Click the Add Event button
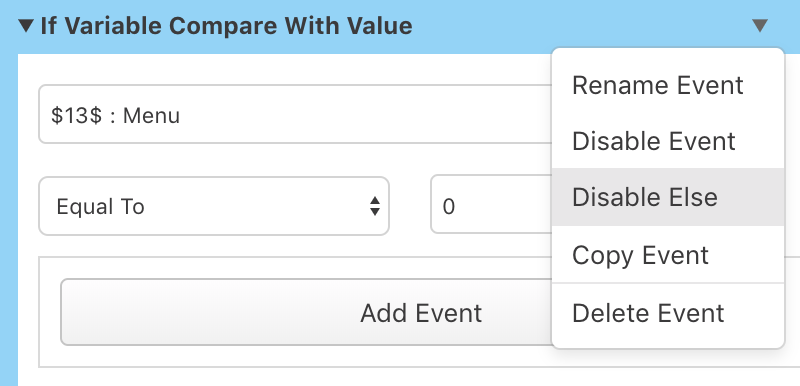The height and width of the screenshot is (386, 800). point(306,312)
